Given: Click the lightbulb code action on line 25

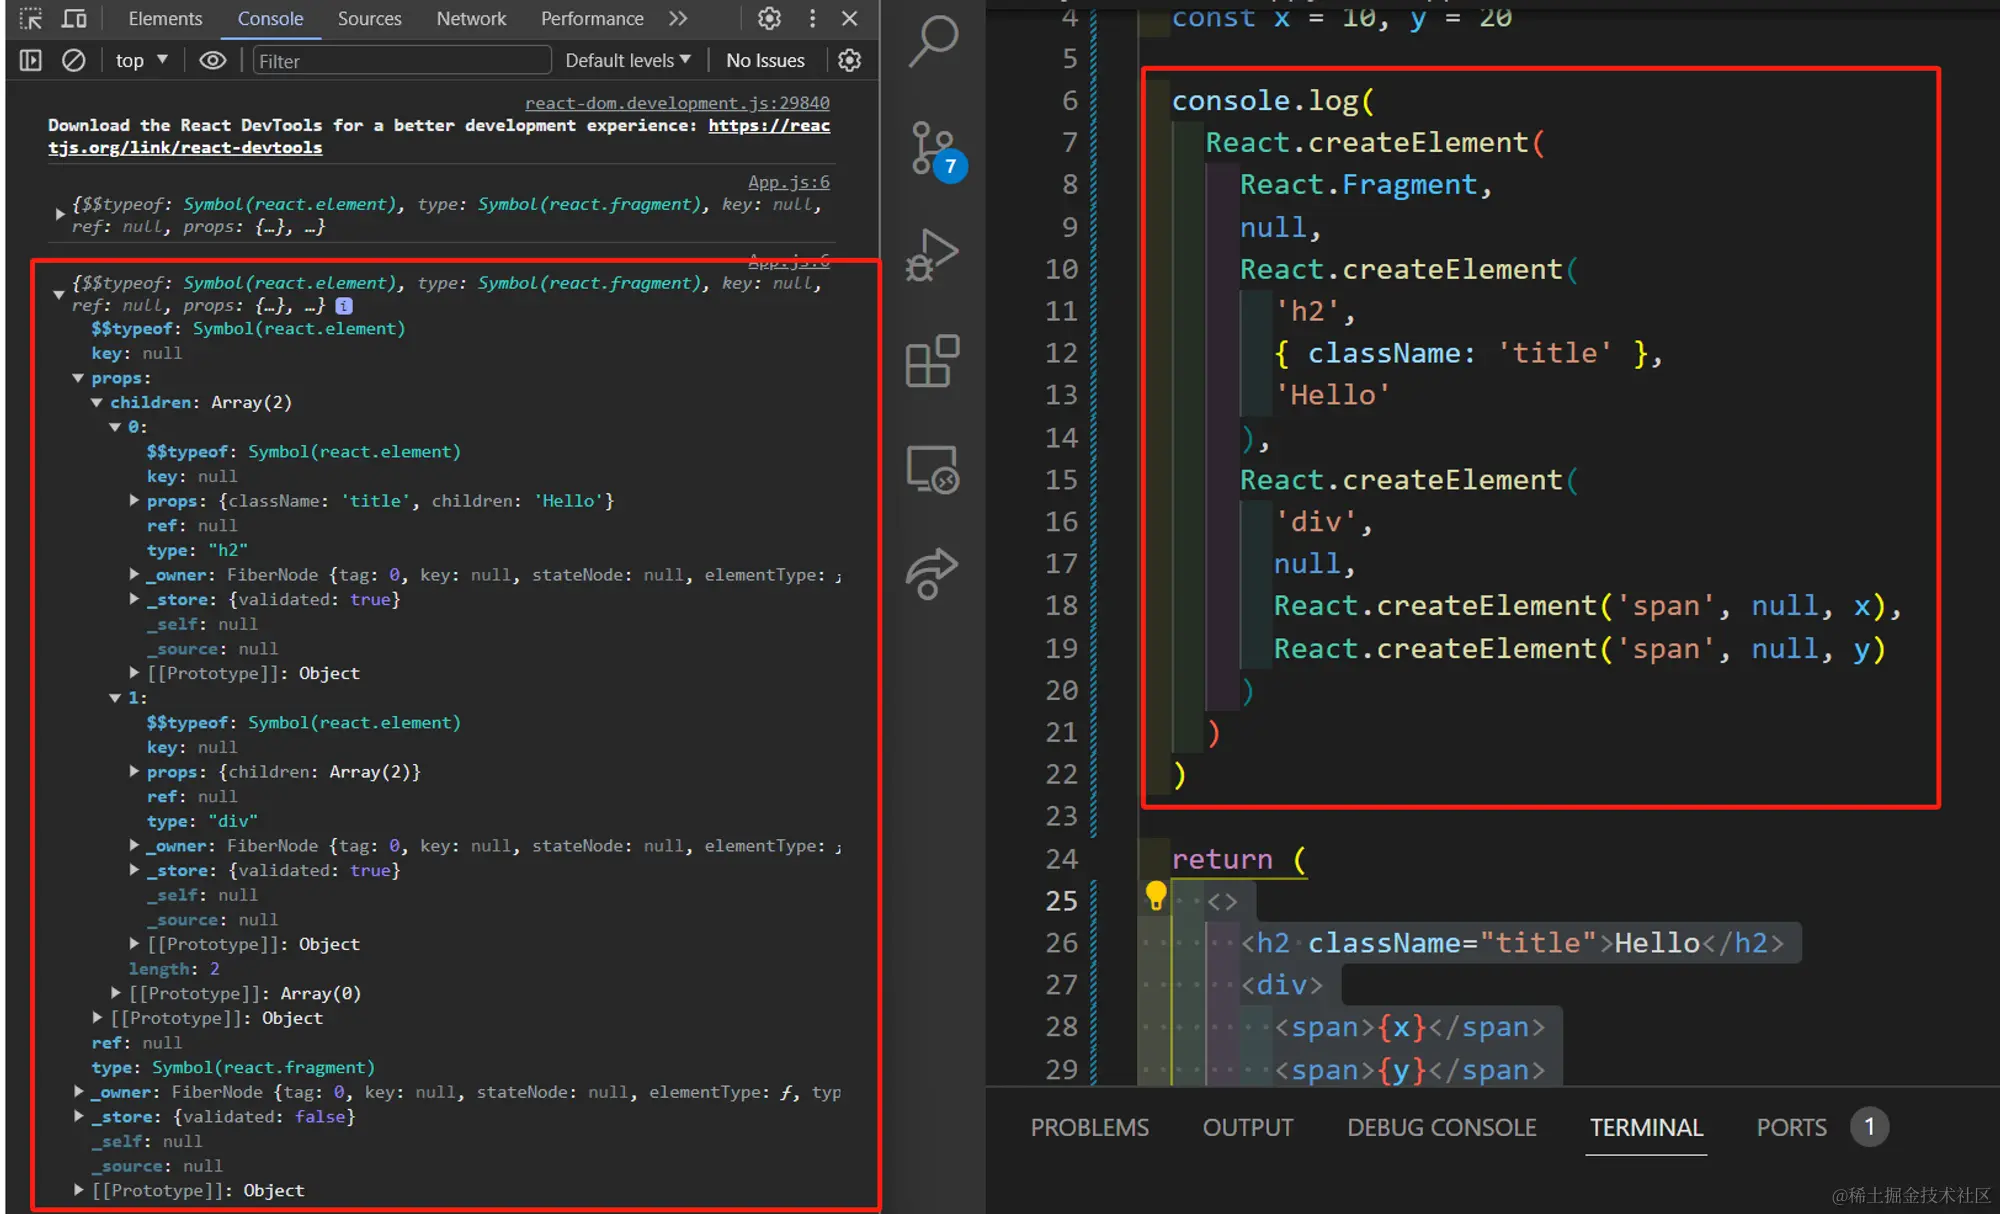Looking at the screenshot, I should pos(1155,894).
